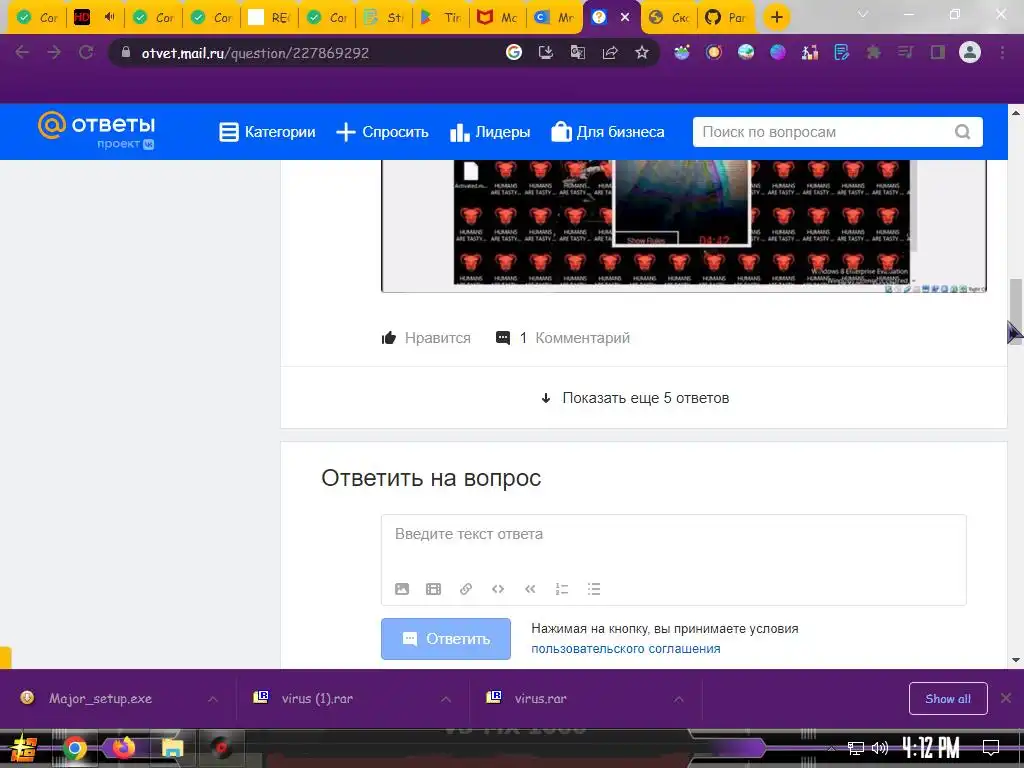1024x768 pixels.
Task: Click the taskbar clock 4:12 PM
Action: (x=931, y=746)
